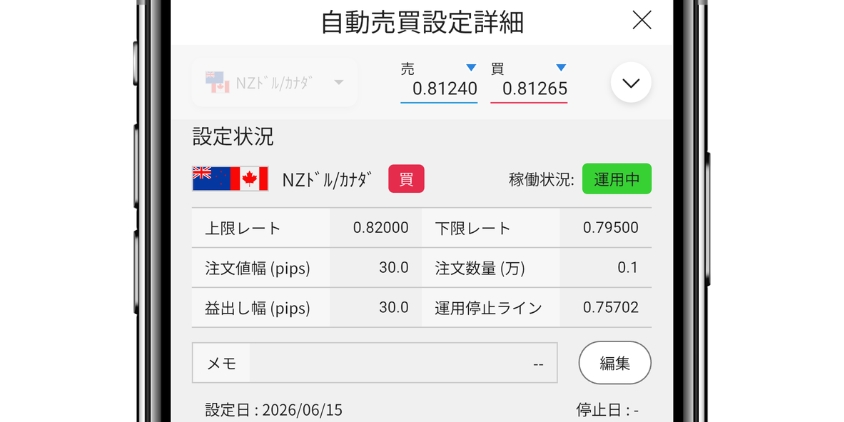Click the 自動売買設定詳細 title text

coord(422,23)
